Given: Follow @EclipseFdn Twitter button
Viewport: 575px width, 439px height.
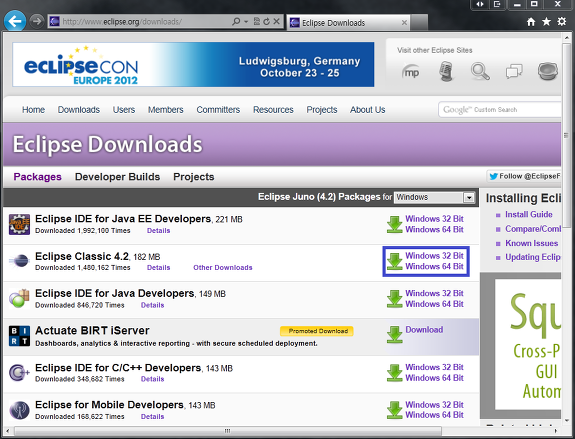Looking at the screenshot, I should click(x=524, y=176).
